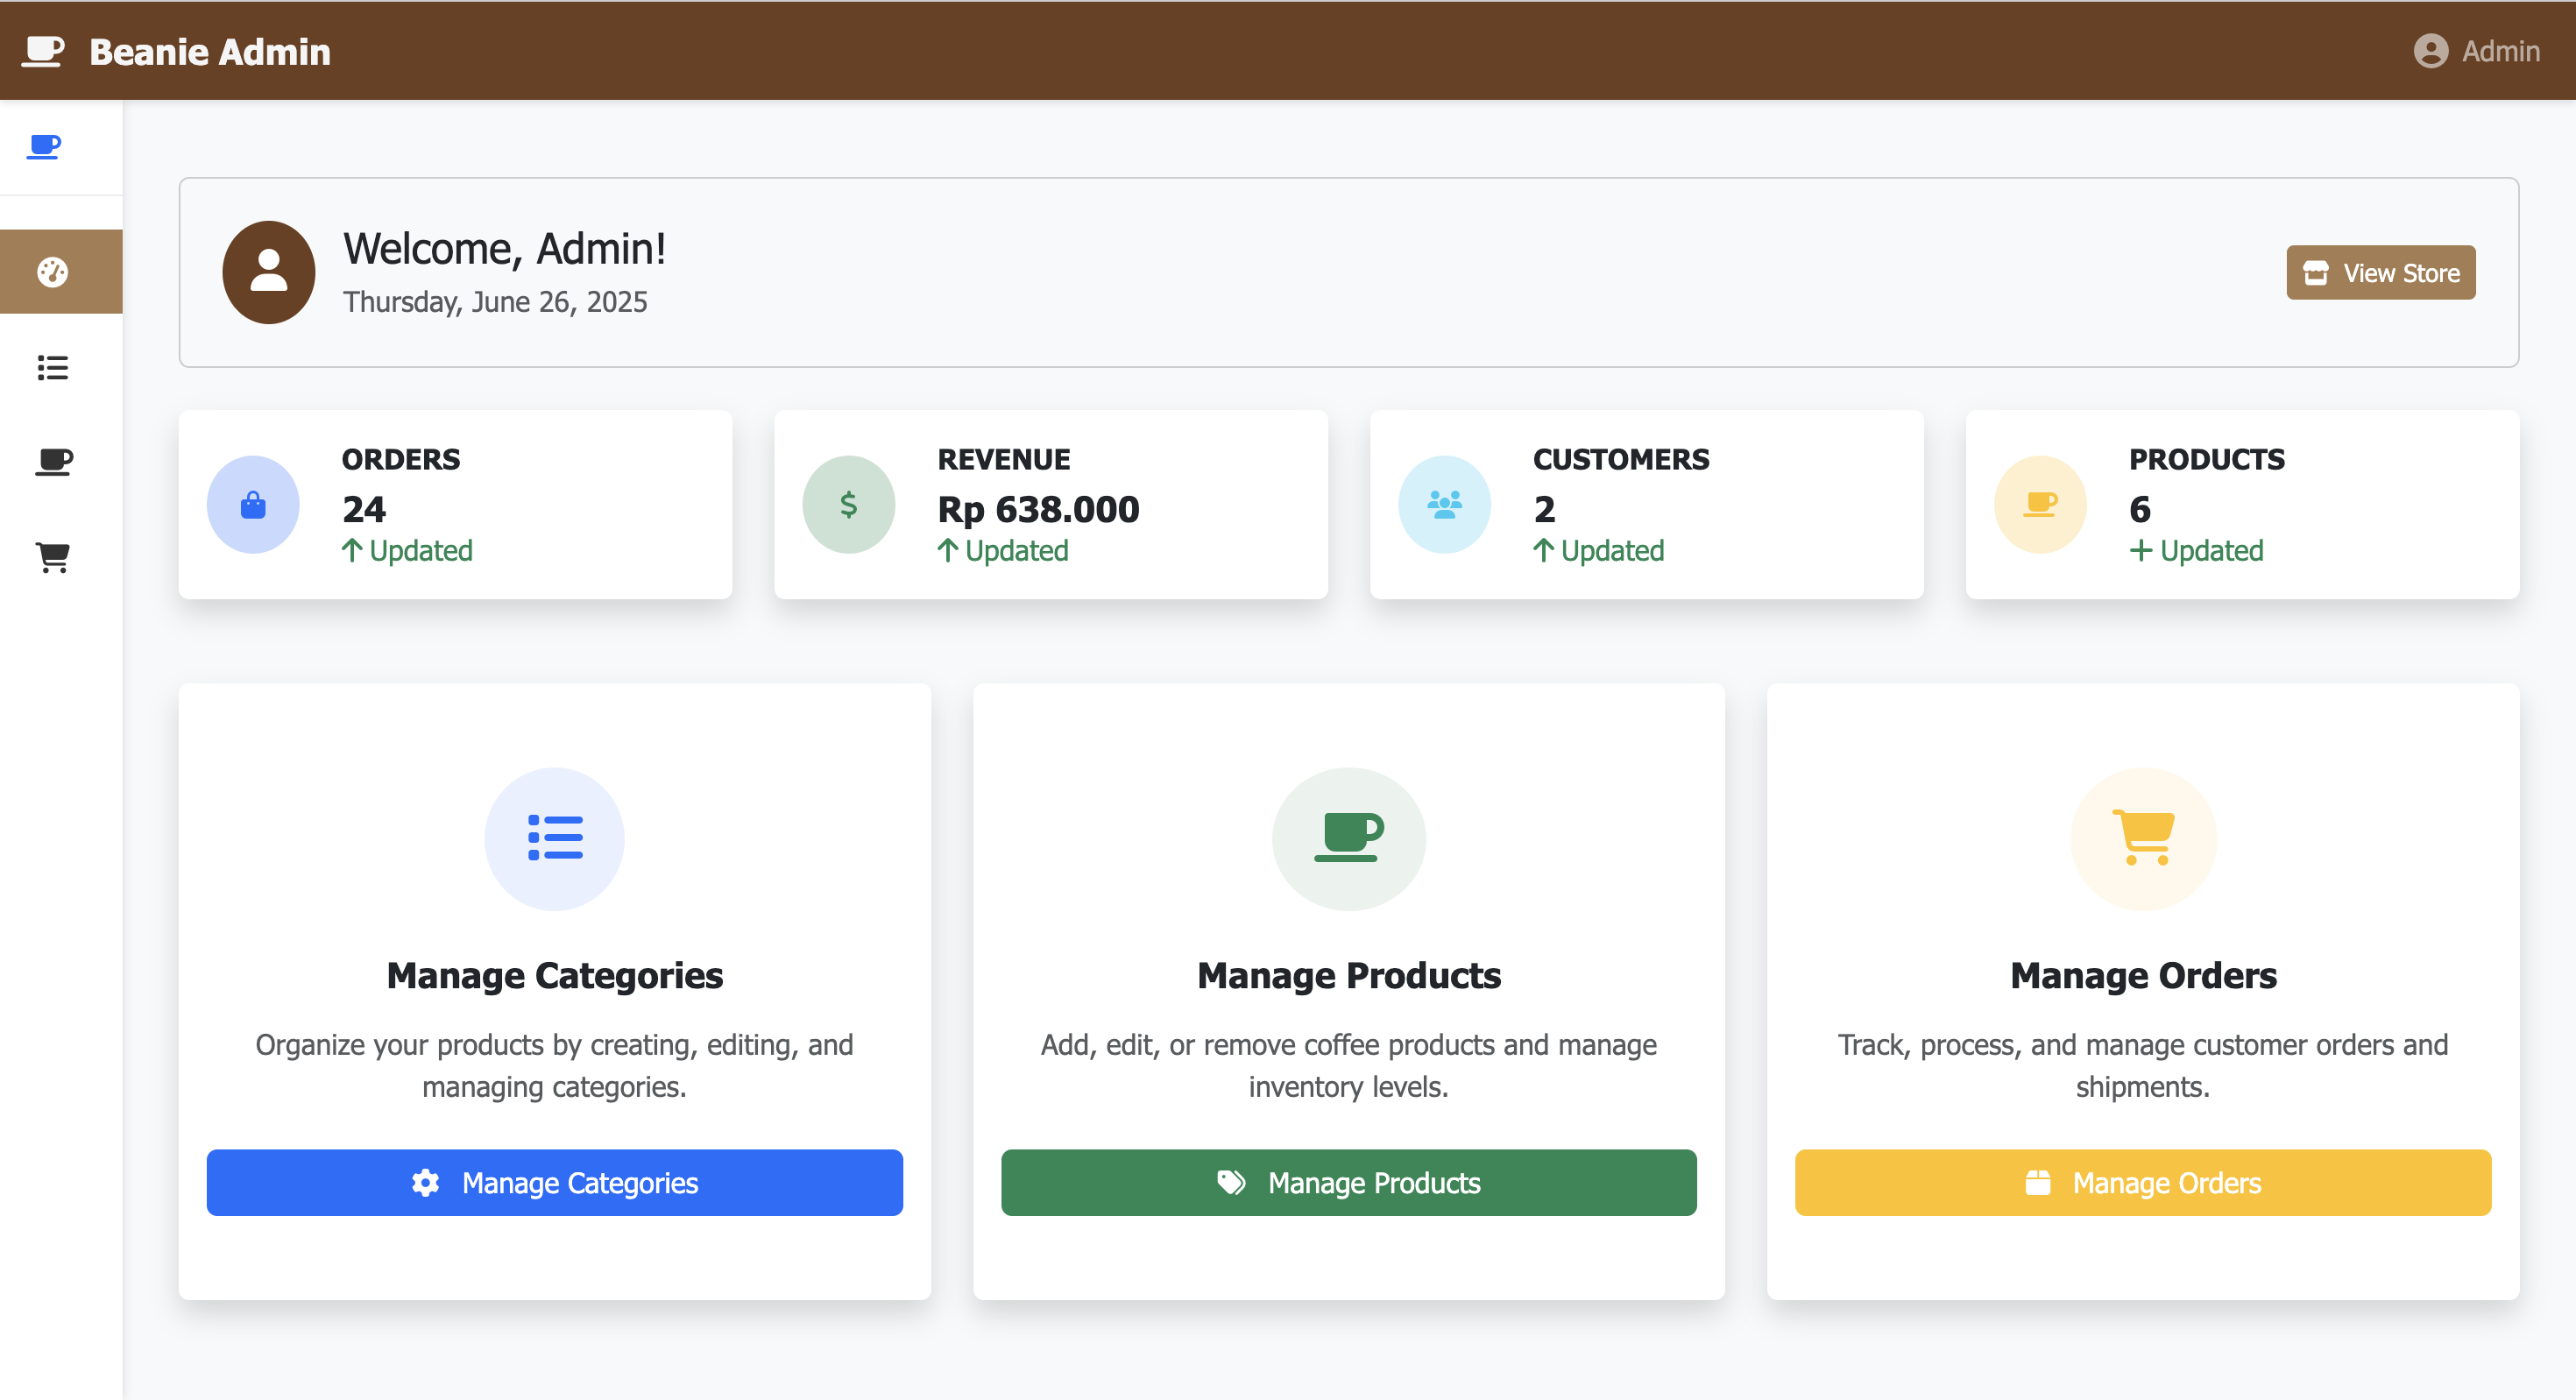
Task: Click the large blue categories list icon
Action: (555, 838)
